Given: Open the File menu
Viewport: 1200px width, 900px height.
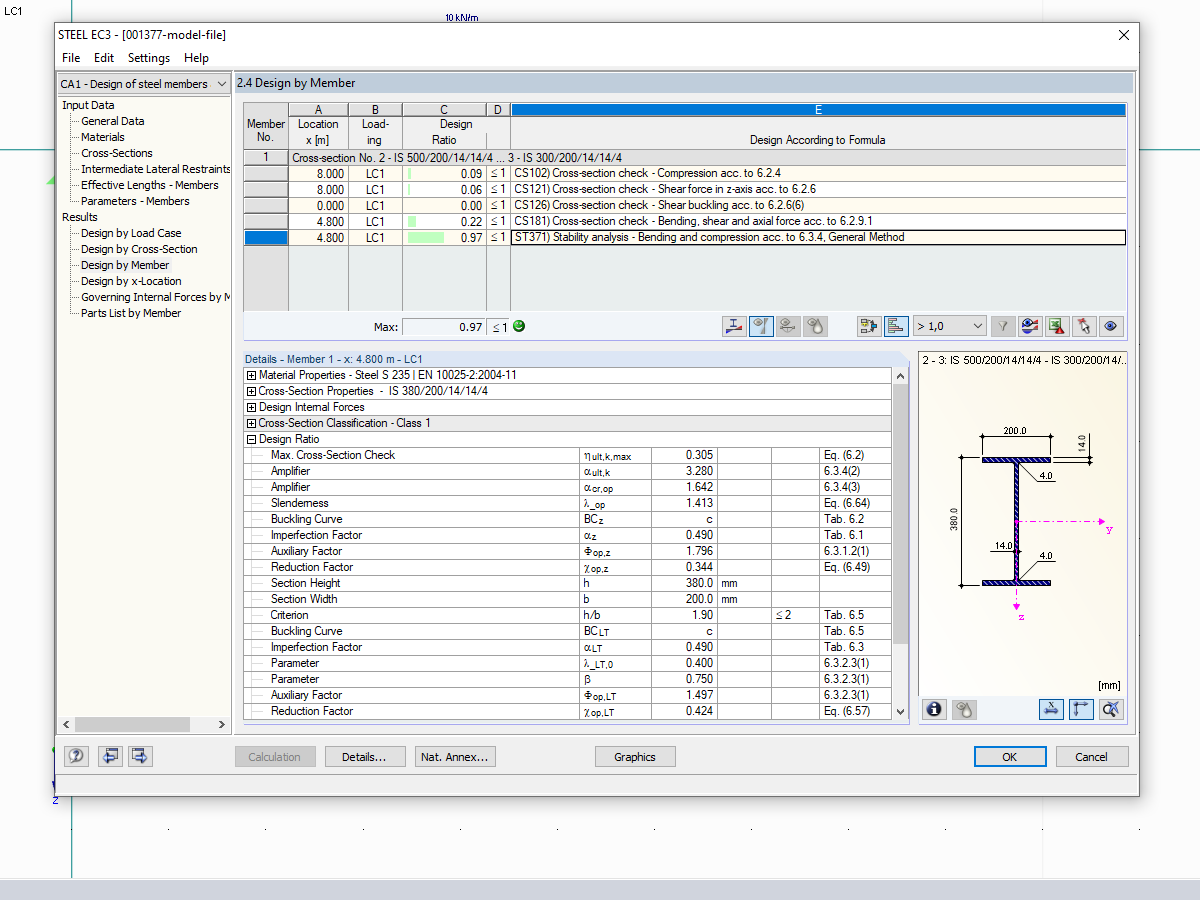Looking at the screenshot, I should [x=71, y=58].
